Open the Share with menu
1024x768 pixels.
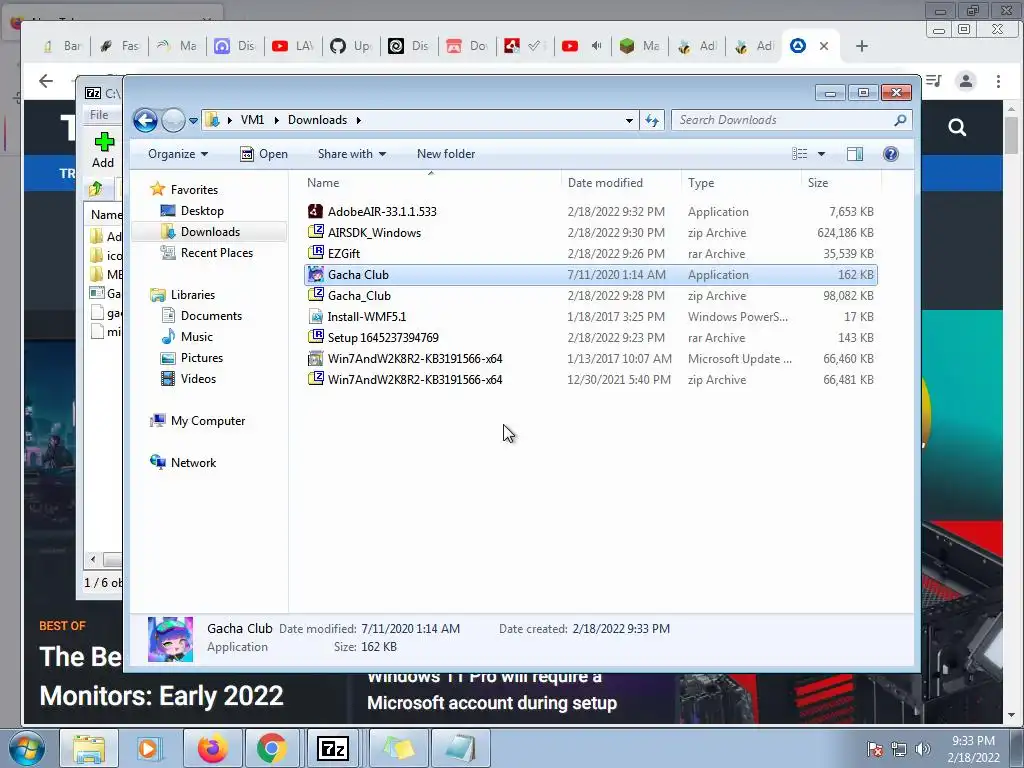351,154
